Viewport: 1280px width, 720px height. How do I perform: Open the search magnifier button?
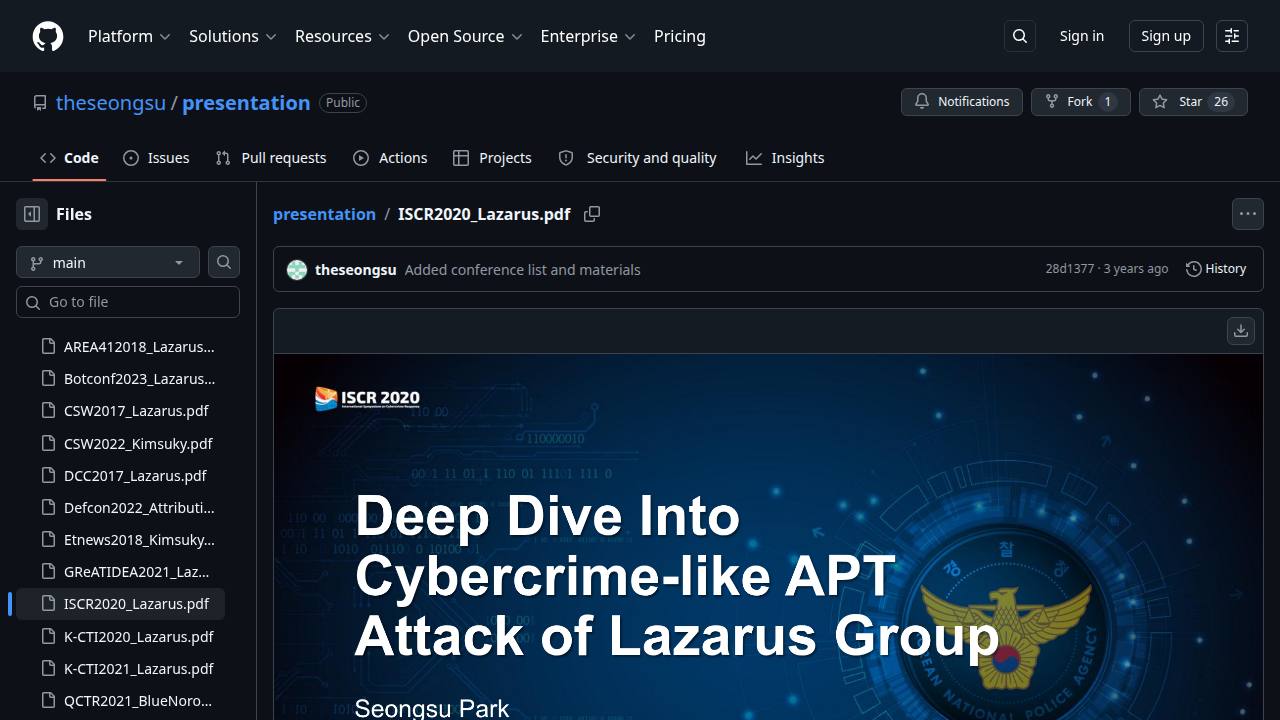point(1020,36)
